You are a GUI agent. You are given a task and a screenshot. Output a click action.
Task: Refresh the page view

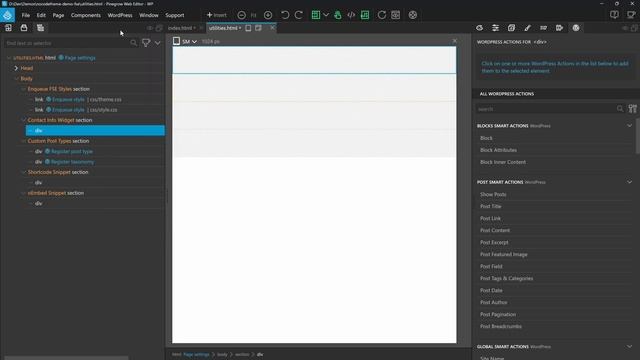pos(382,15)
